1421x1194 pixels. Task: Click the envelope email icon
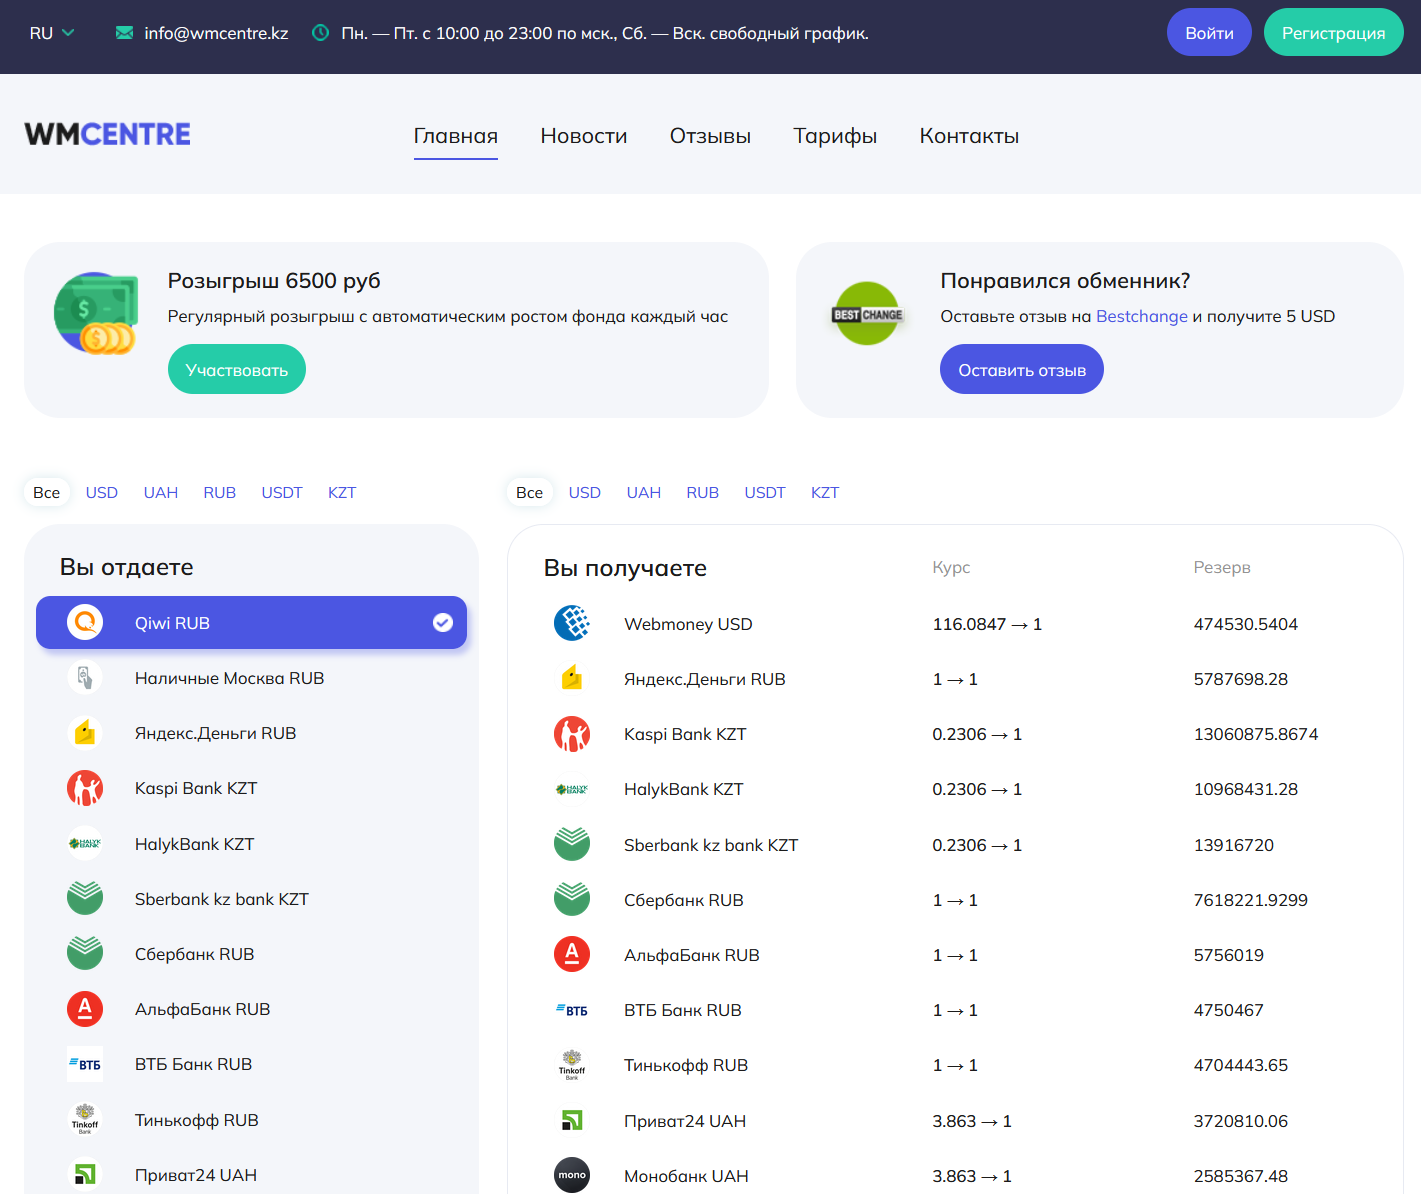[x=124, y=33]
